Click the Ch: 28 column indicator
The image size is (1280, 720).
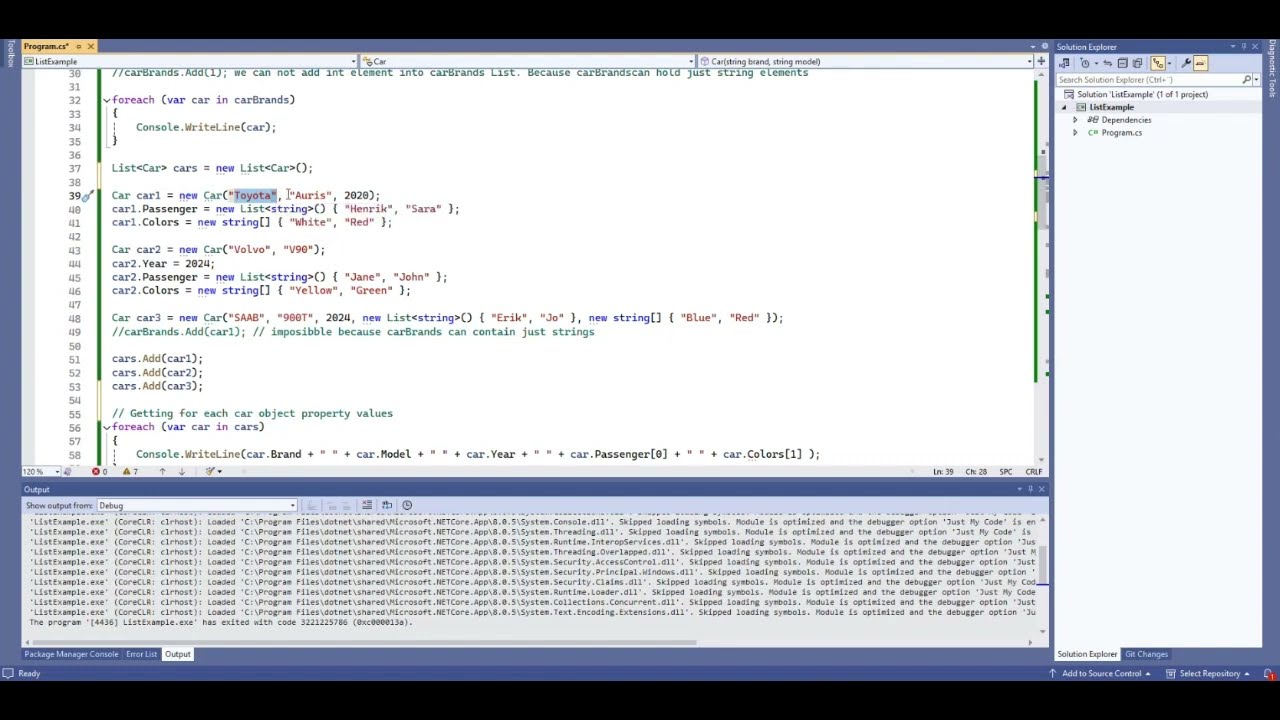(976, 472)
